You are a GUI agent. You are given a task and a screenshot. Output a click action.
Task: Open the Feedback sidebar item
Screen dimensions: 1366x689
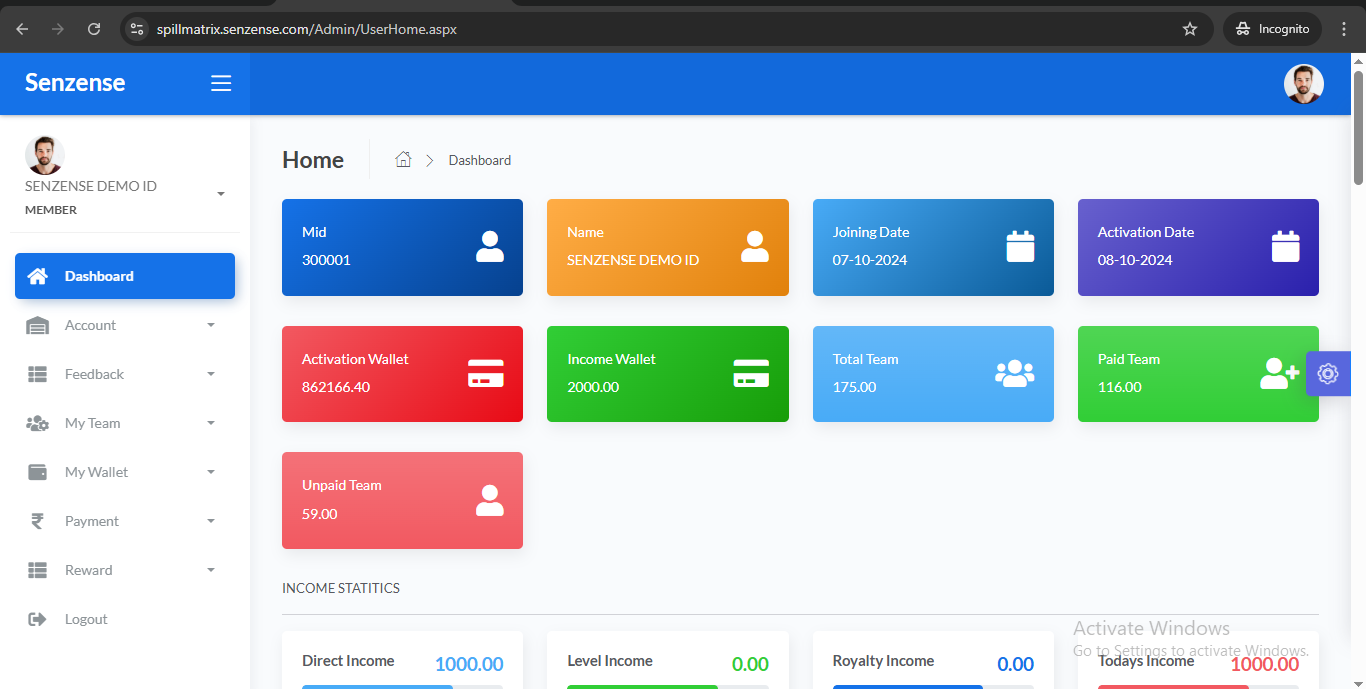(x=125, y=374)
